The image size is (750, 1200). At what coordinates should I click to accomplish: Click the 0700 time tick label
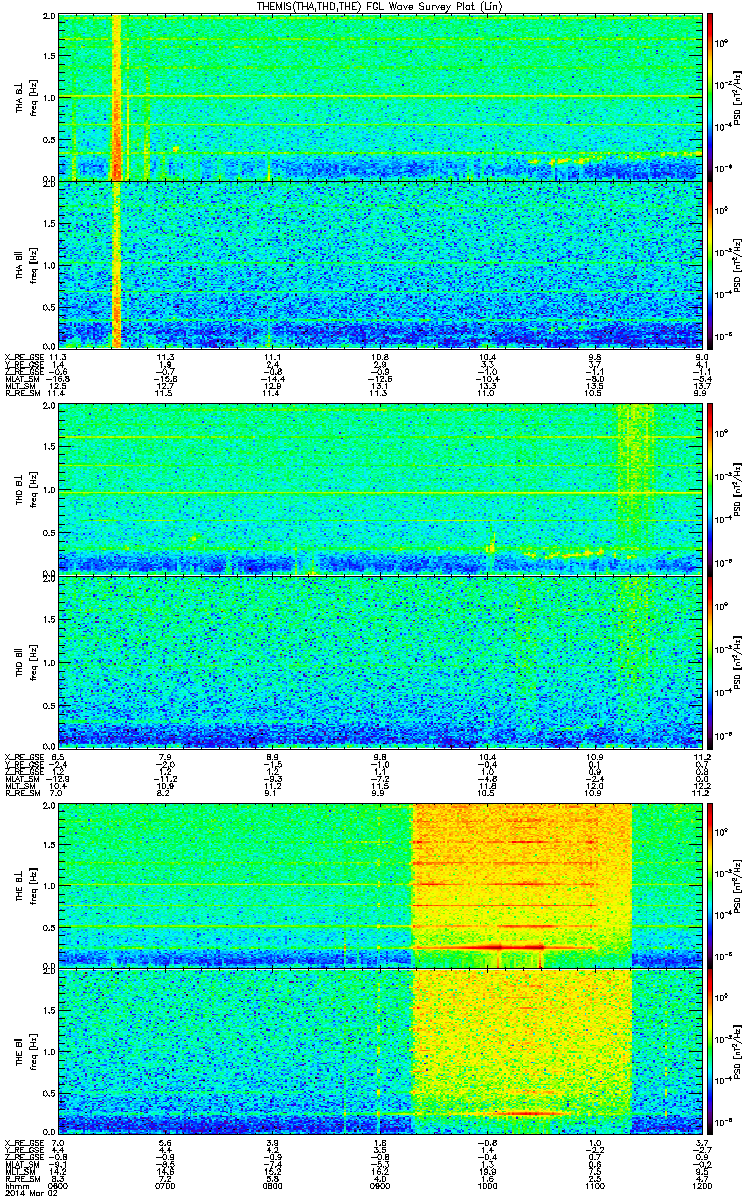click(165, 1186)
